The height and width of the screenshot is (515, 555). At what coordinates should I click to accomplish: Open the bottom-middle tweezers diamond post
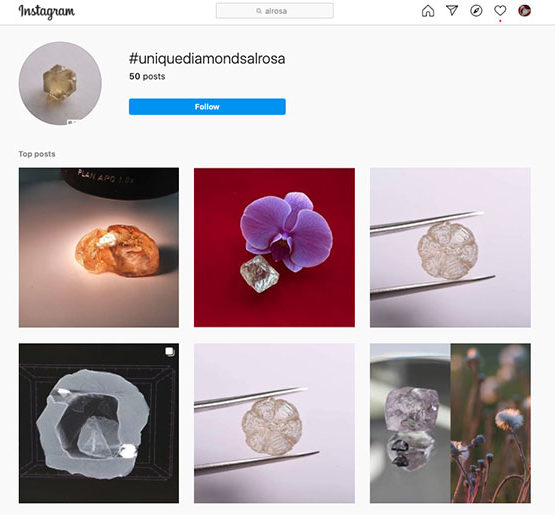coord(274,423)
